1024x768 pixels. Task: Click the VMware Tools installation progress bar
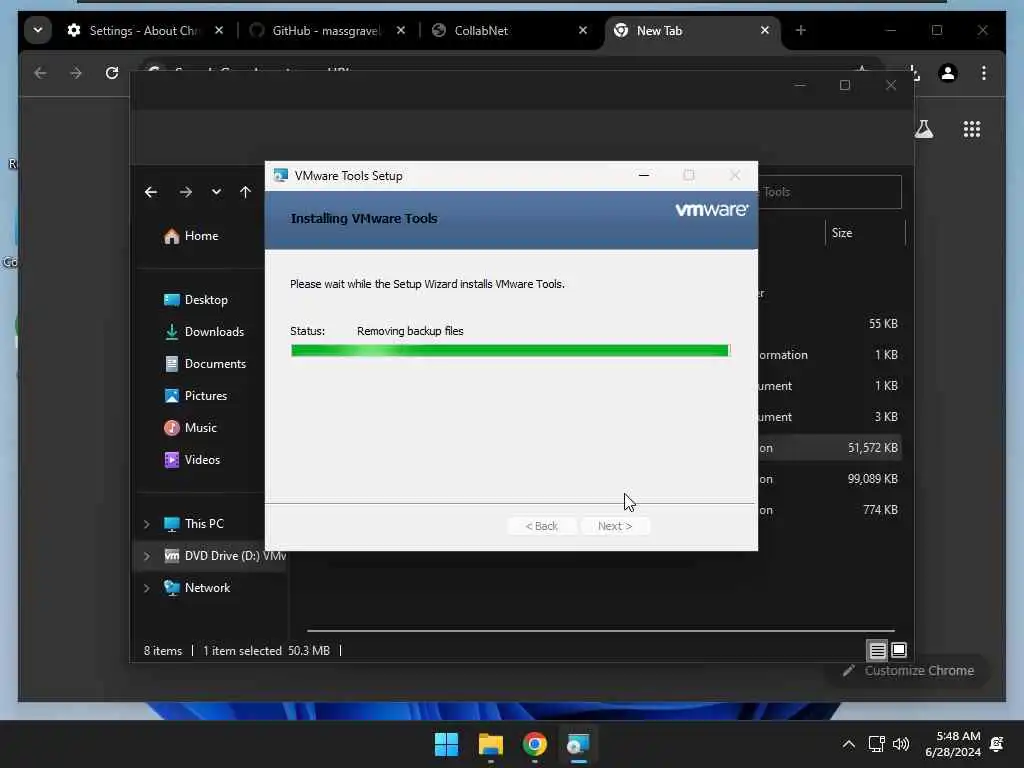510,351
